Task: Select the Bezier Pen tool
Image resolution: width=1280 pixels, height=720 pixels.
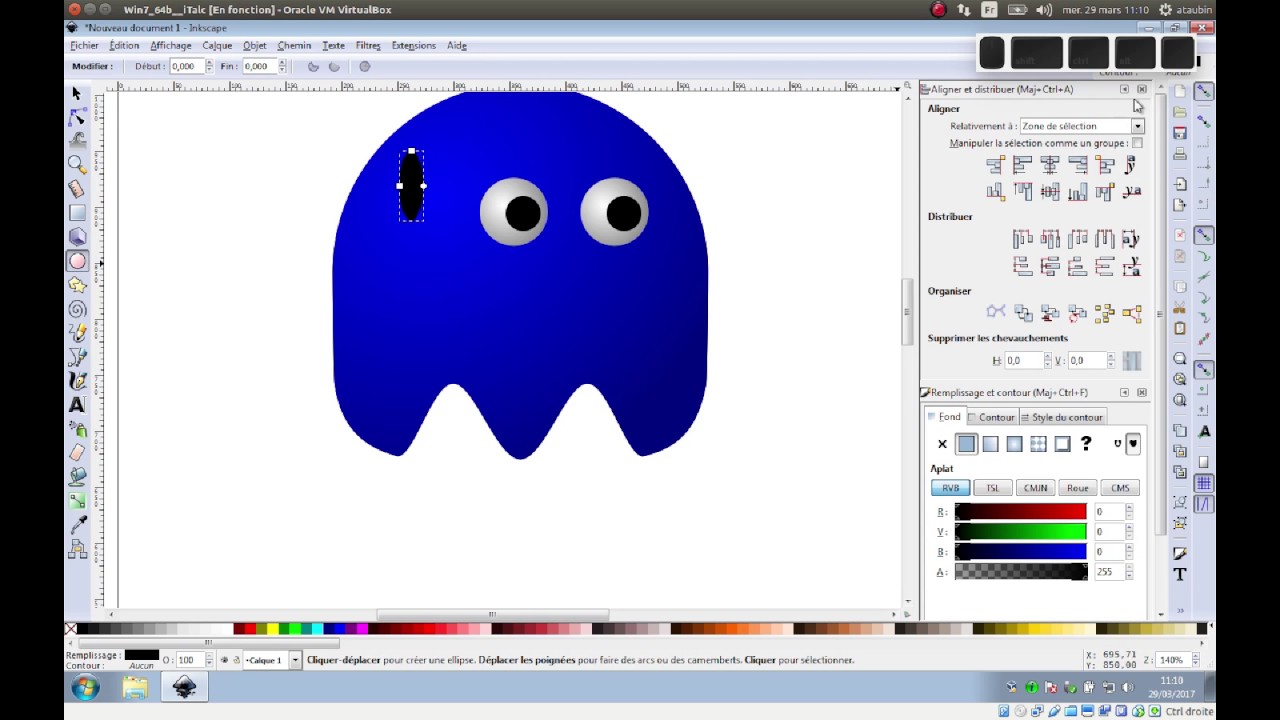Action: pyautogui.click(x=77, y=357)
